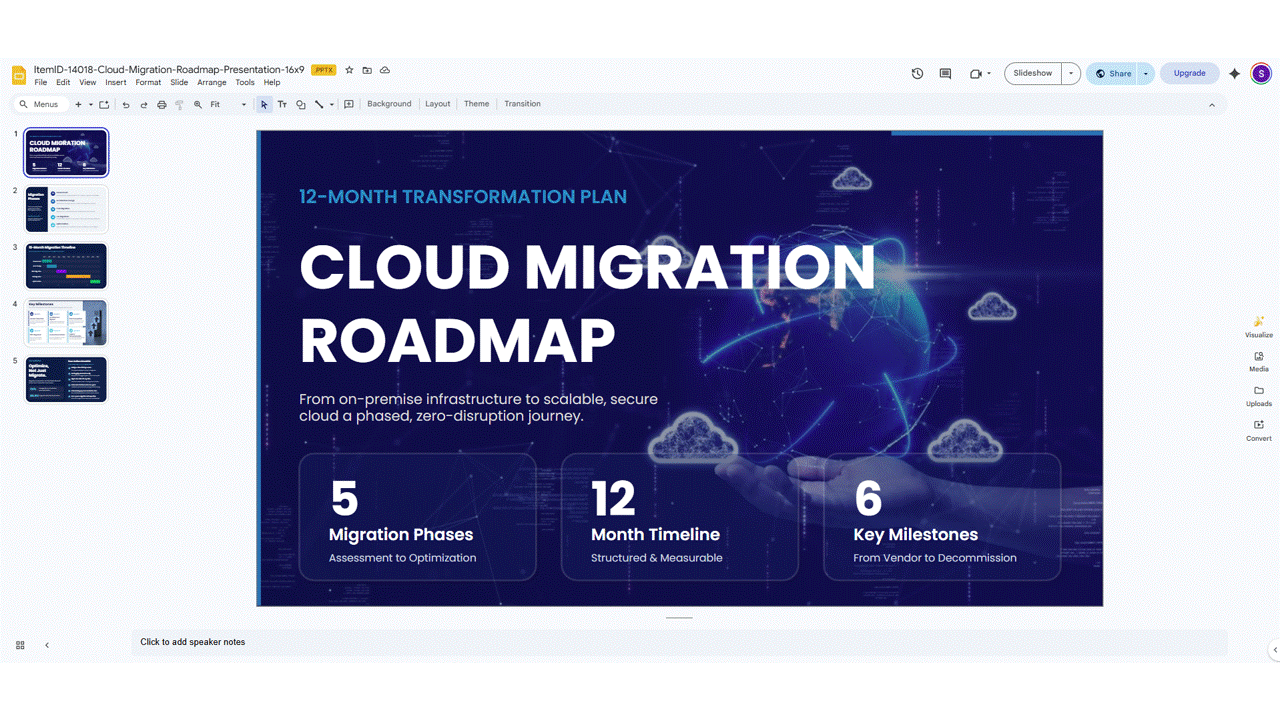Screen dimensions: 1280x720
Task: Open the Help menu
Action: (272, 83)
